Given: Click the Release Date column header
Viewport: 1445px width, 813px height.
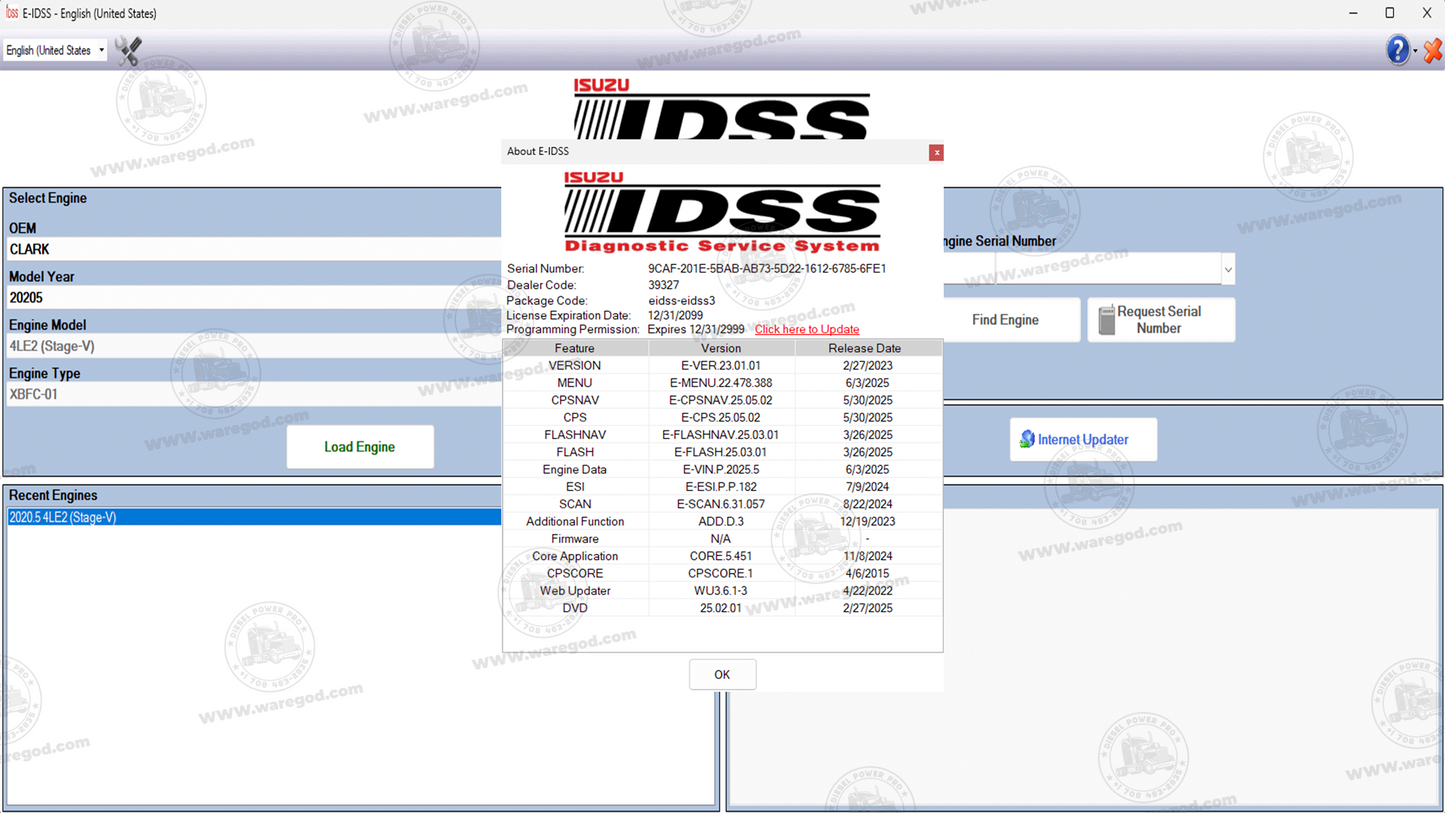Looking at the screenshot, I should [867, 347].
